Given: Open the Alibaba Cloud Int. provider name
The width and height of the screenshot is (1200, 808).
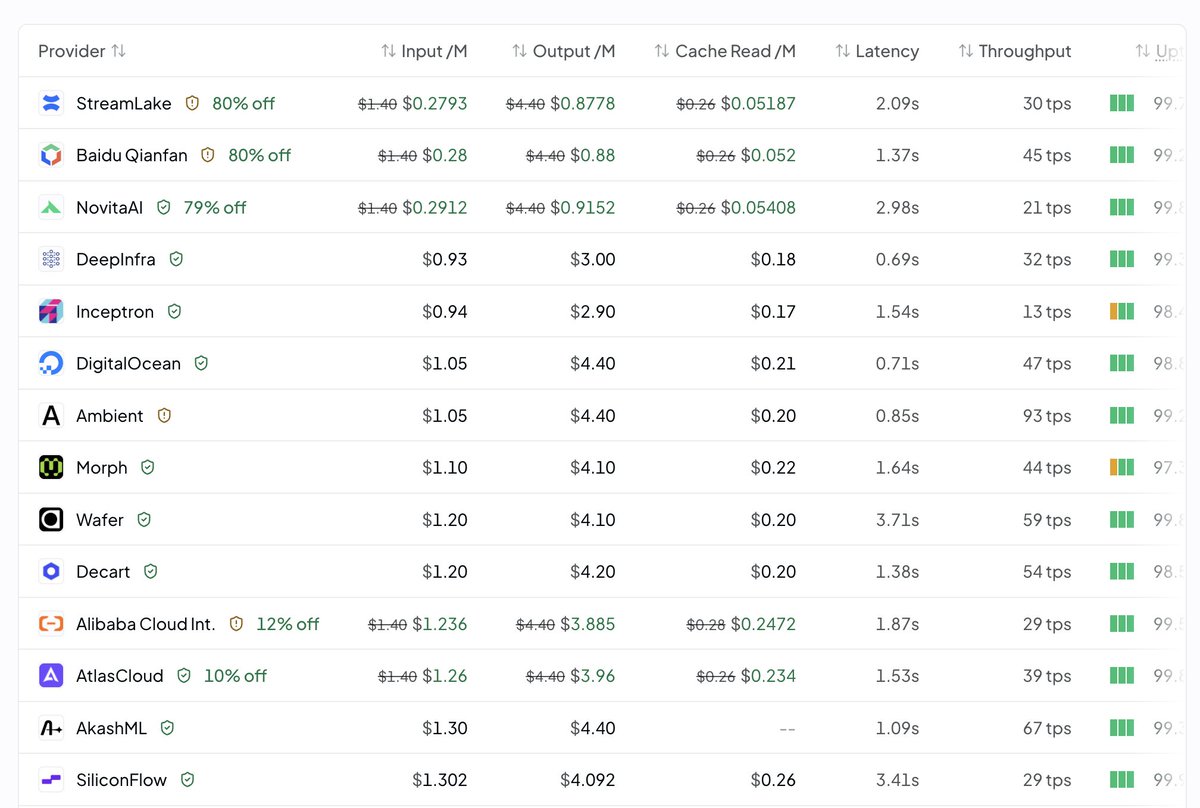Looking at the screenshot, I should (146, 623).
